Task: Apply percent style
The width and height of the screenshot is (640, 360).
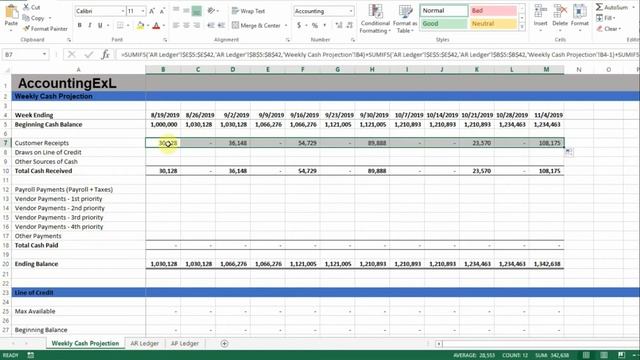Action: [315, 25]
